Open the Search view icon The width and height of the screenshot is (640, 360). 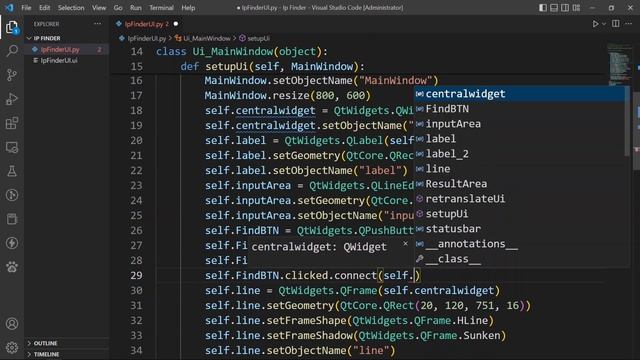tap(12, 51)
